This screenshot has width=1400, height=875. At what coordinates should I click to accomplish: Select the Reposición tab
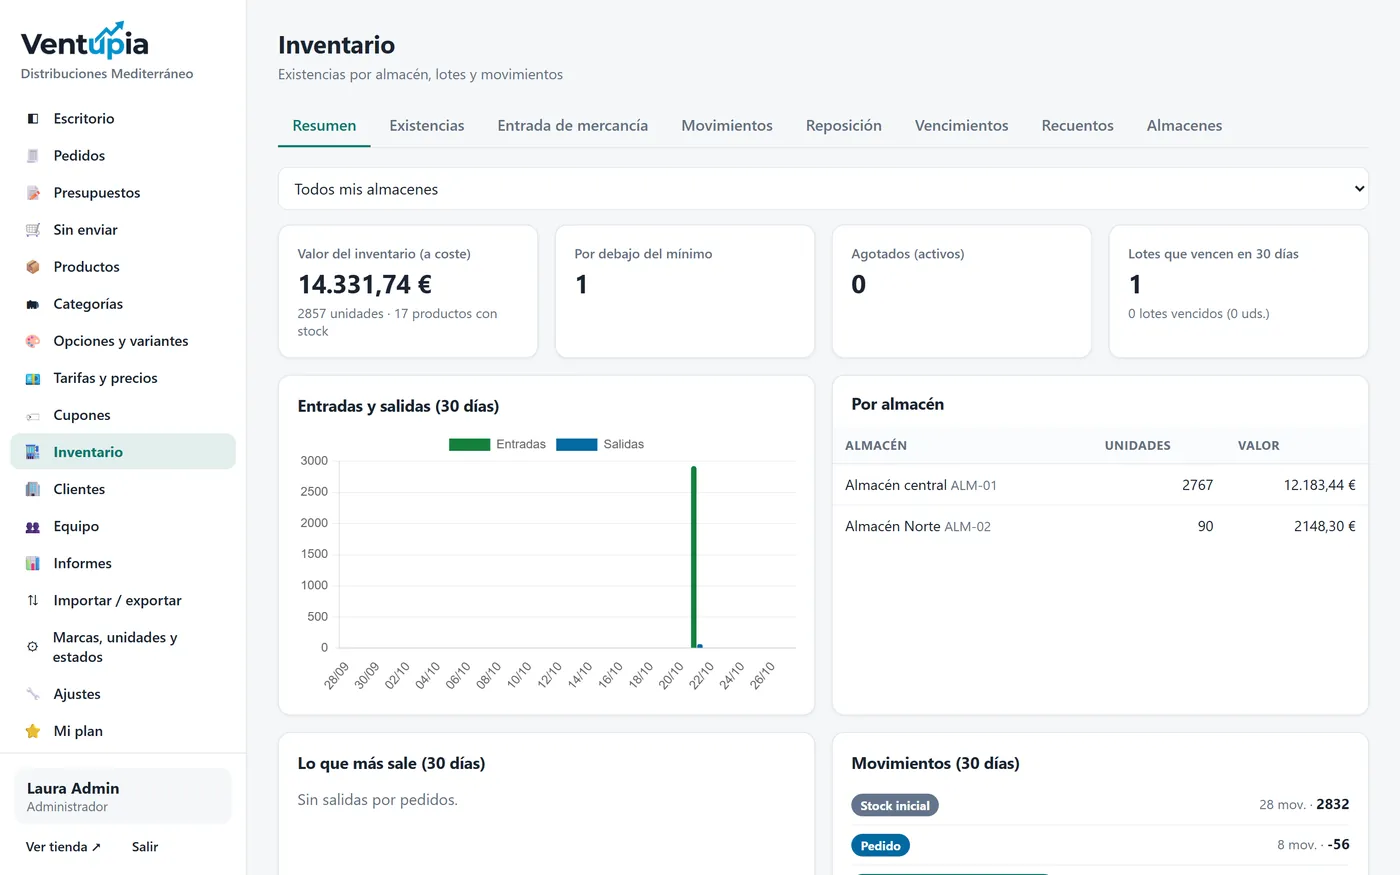tap(844, 126)
